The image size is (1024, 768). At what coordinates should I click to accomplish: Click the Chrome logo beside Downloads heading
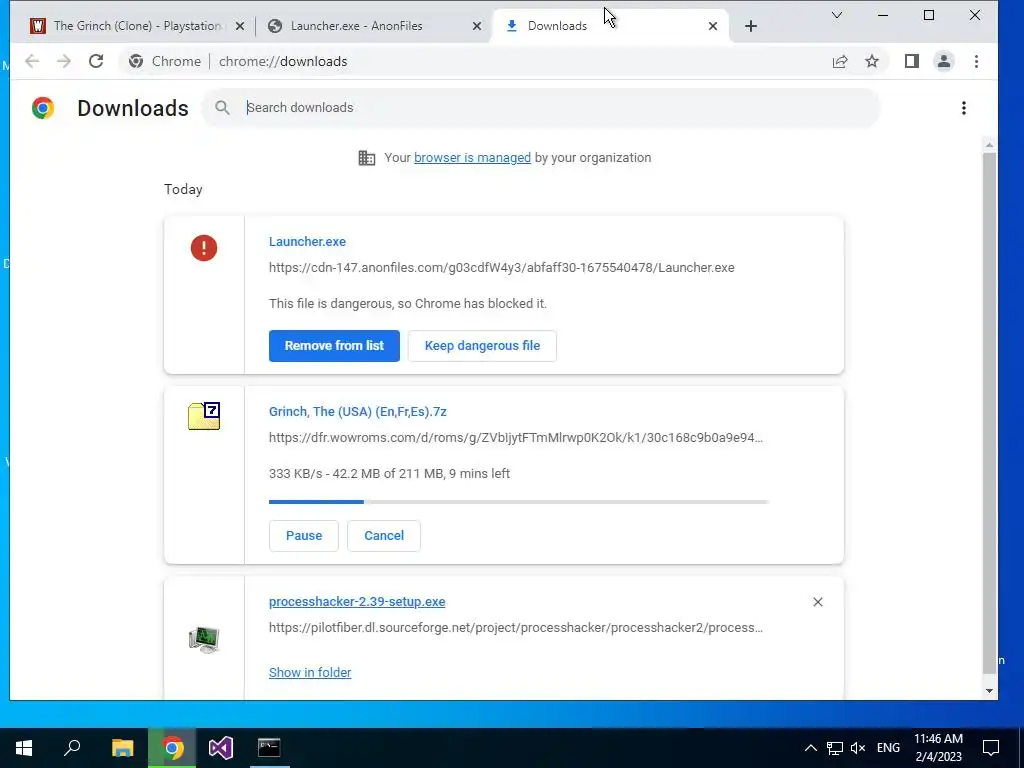click(43, 108)
